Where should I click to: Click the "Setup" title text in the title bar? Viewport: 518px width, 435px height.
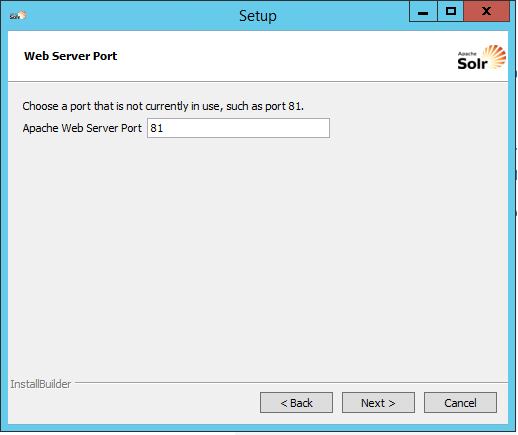pyautogui.click(x=258, y=16)
